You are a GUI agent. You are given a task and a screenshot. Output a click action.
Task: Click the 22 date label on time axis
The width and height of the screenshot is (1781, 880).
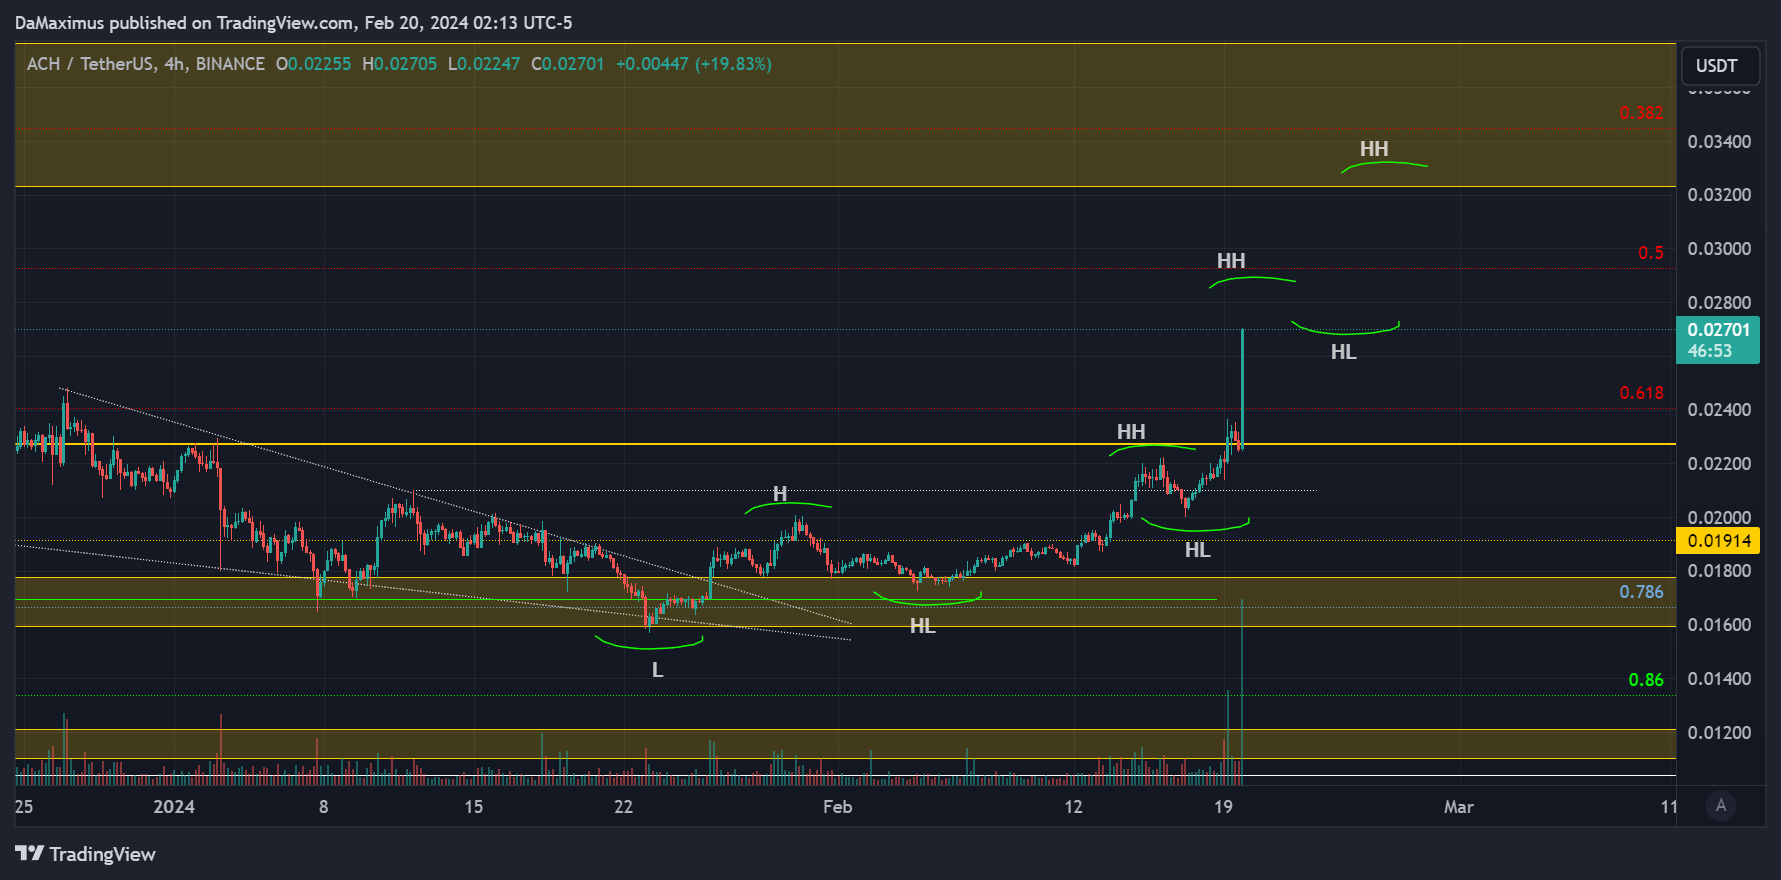tap(624, 807)
